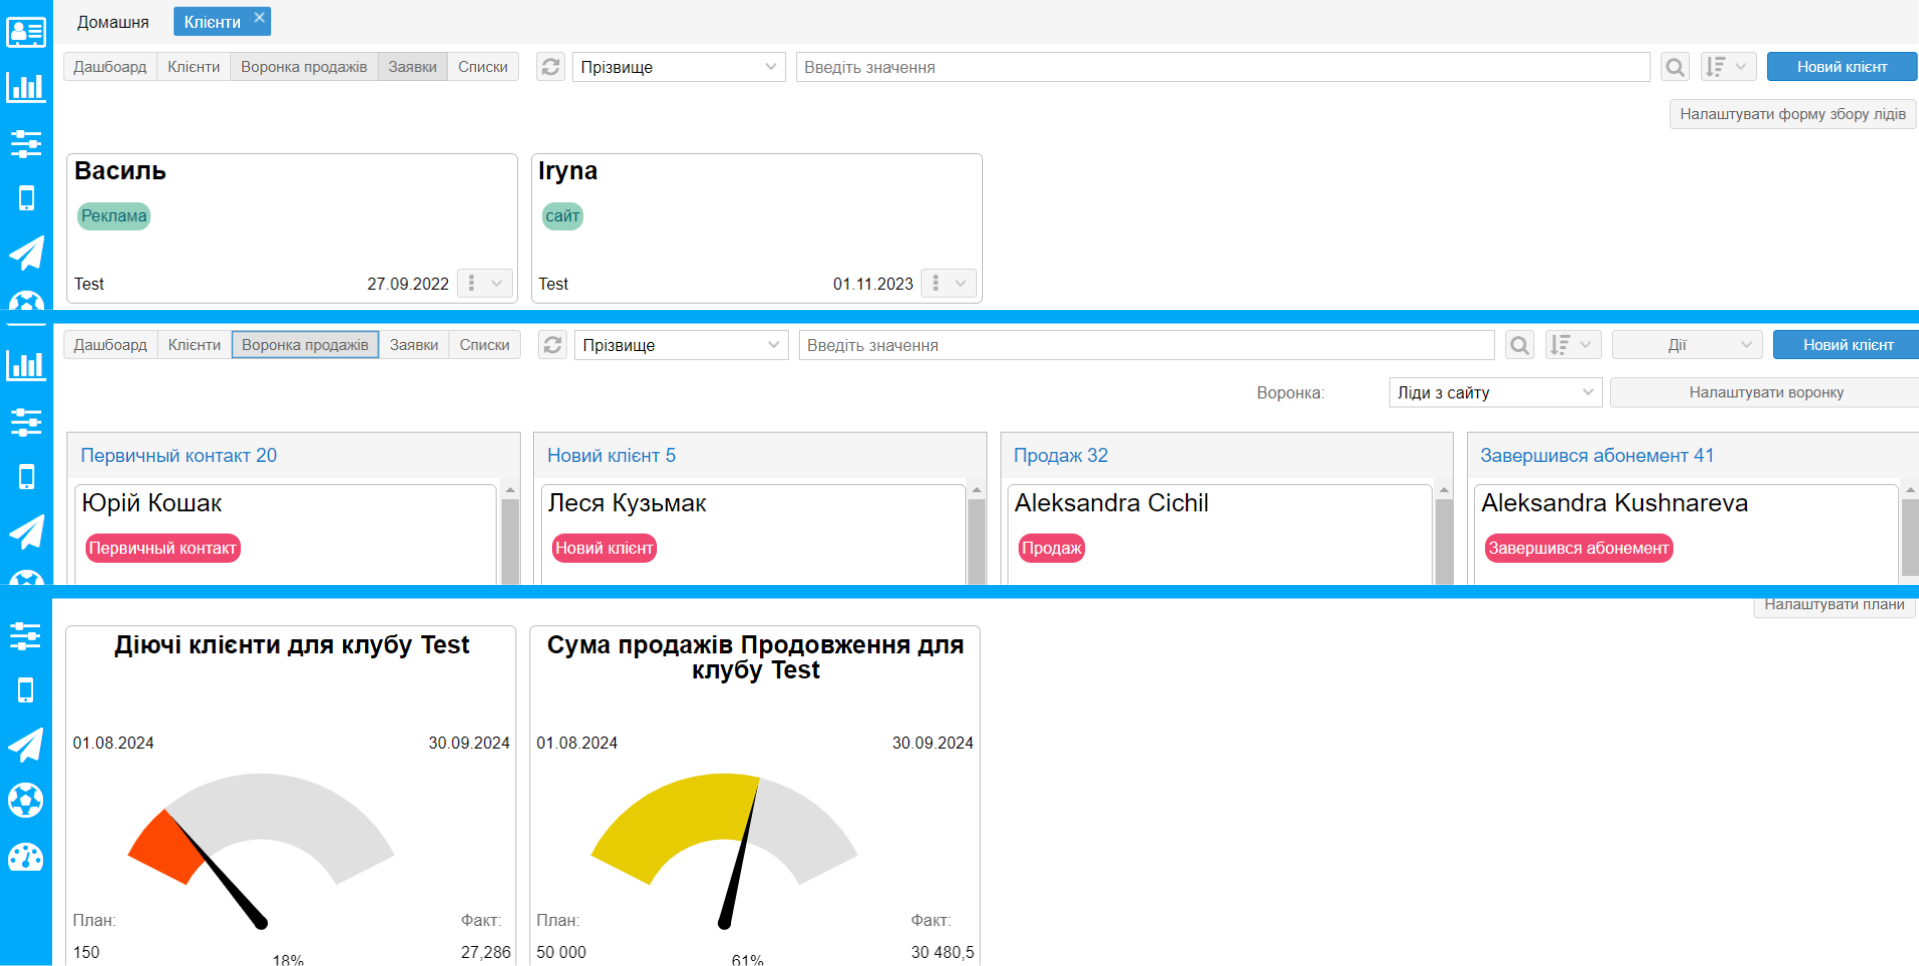Select the highlighted Воронка продажів sub-tab
Image resolution: width=1919 pixels, height=966 pixels.
(x=305, y=345)
